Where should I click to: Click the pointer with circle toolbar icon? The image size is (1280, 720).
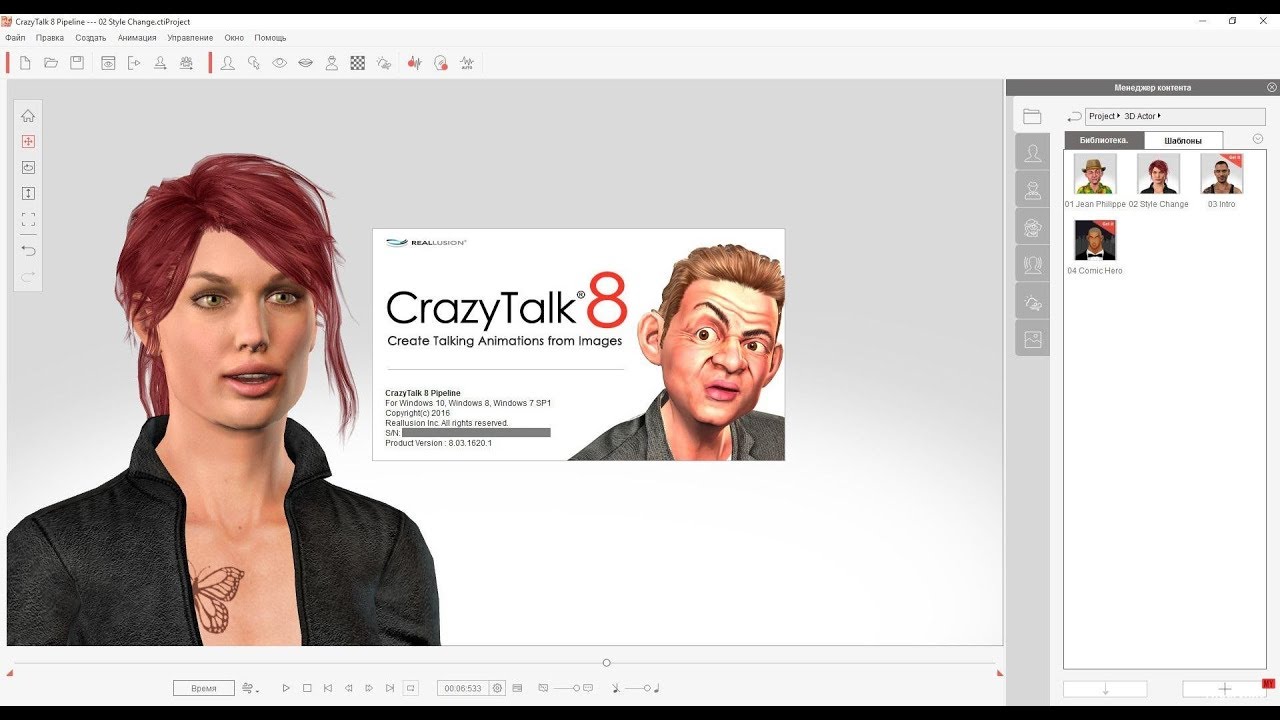click(254, 63)
